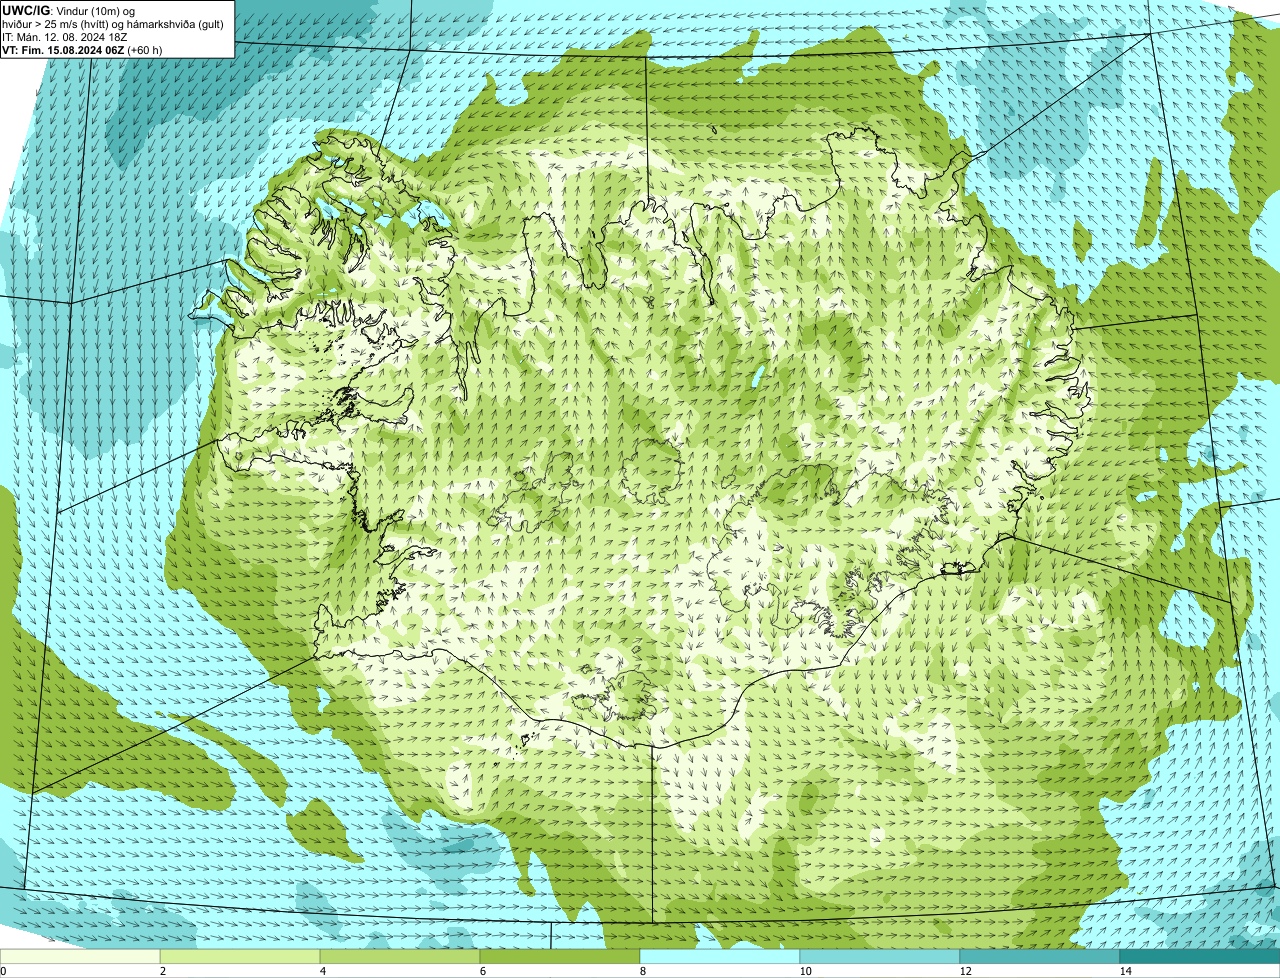1280x978 pixels.
Task: Click the "UWC/IG: Vindur (10m) og" title line
Action: [68, 10]
